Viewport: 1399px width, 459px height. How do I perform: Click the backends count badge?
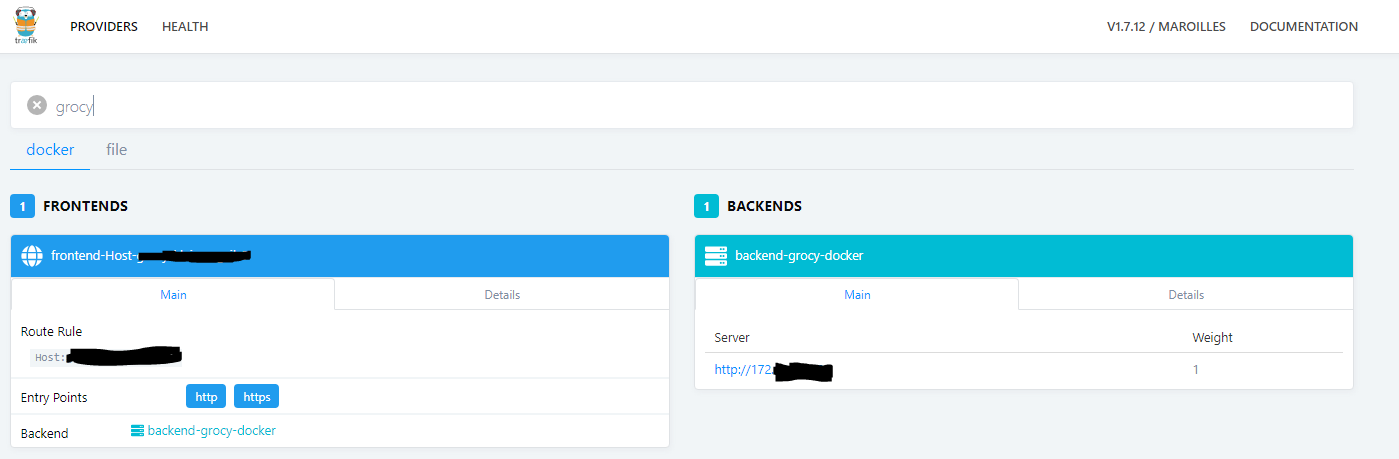coord(706,206)
